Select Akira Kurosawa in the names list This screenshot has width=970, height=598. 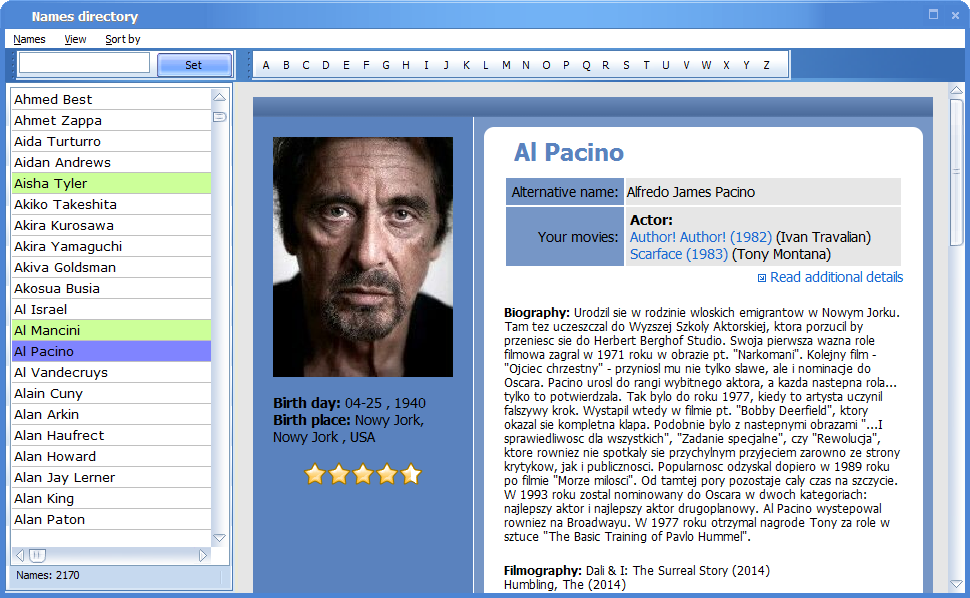64,225
